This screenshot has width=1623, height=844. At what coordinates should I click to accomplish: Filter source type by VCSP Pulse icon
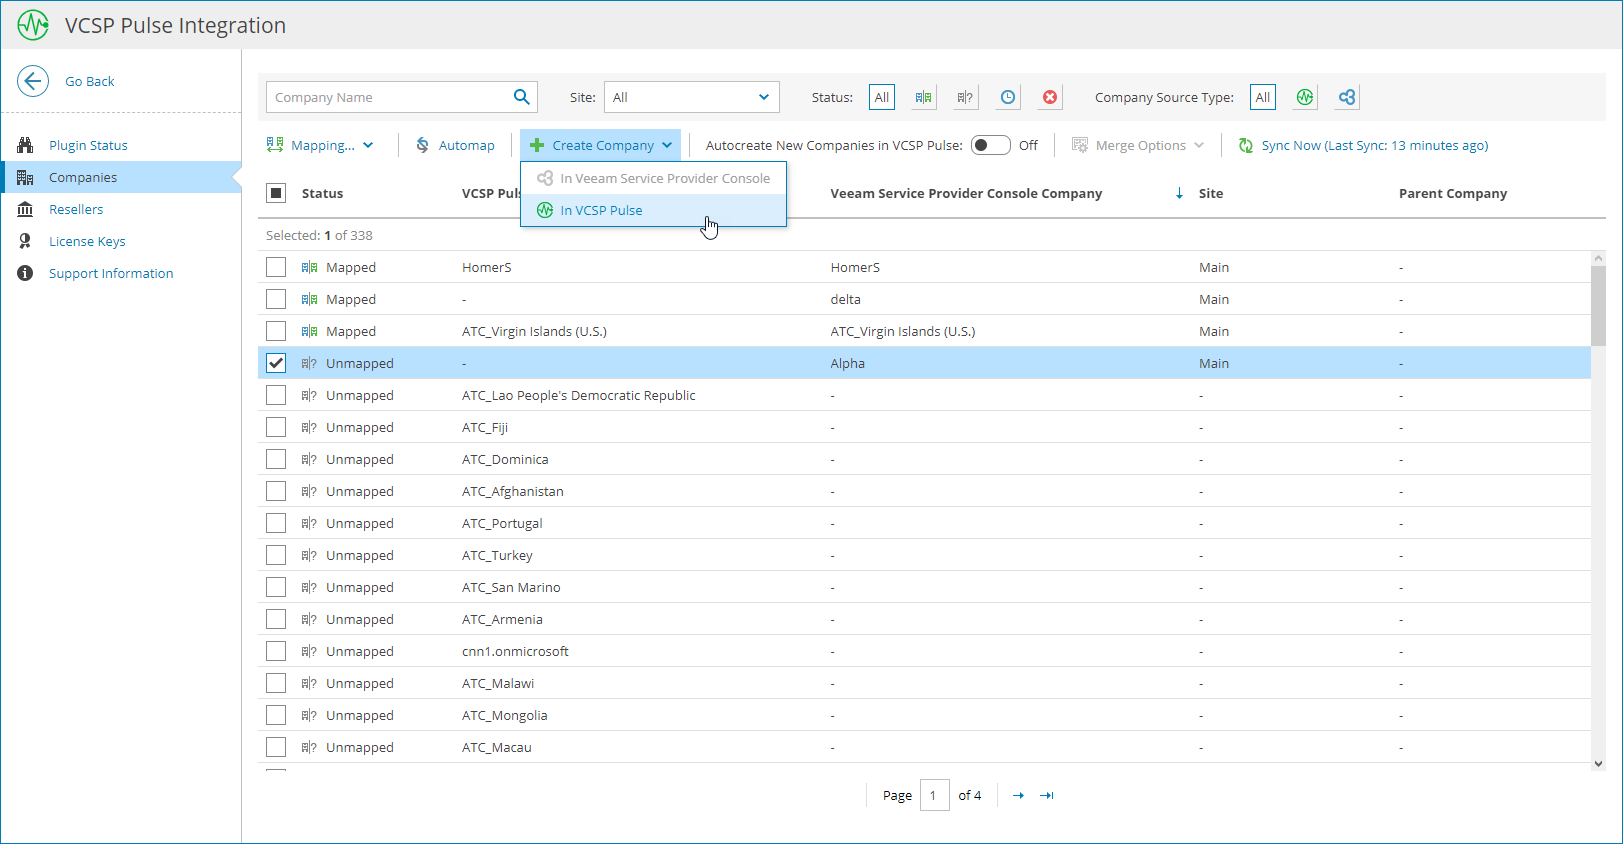(x=1305, y=97)
